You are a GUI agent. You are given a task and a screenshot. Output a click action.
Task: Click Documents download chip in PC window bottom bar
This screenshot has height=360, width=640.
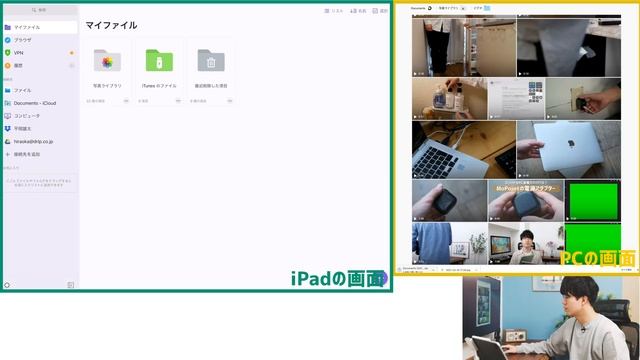pyautogui.click(x=416, y=269)
